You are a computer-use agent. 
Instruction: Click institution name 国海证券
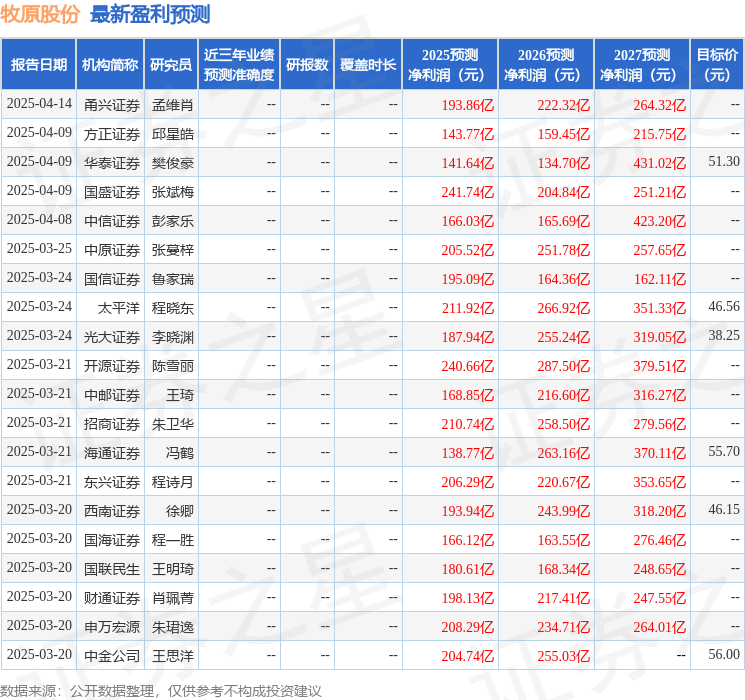(x=112, y=539)
